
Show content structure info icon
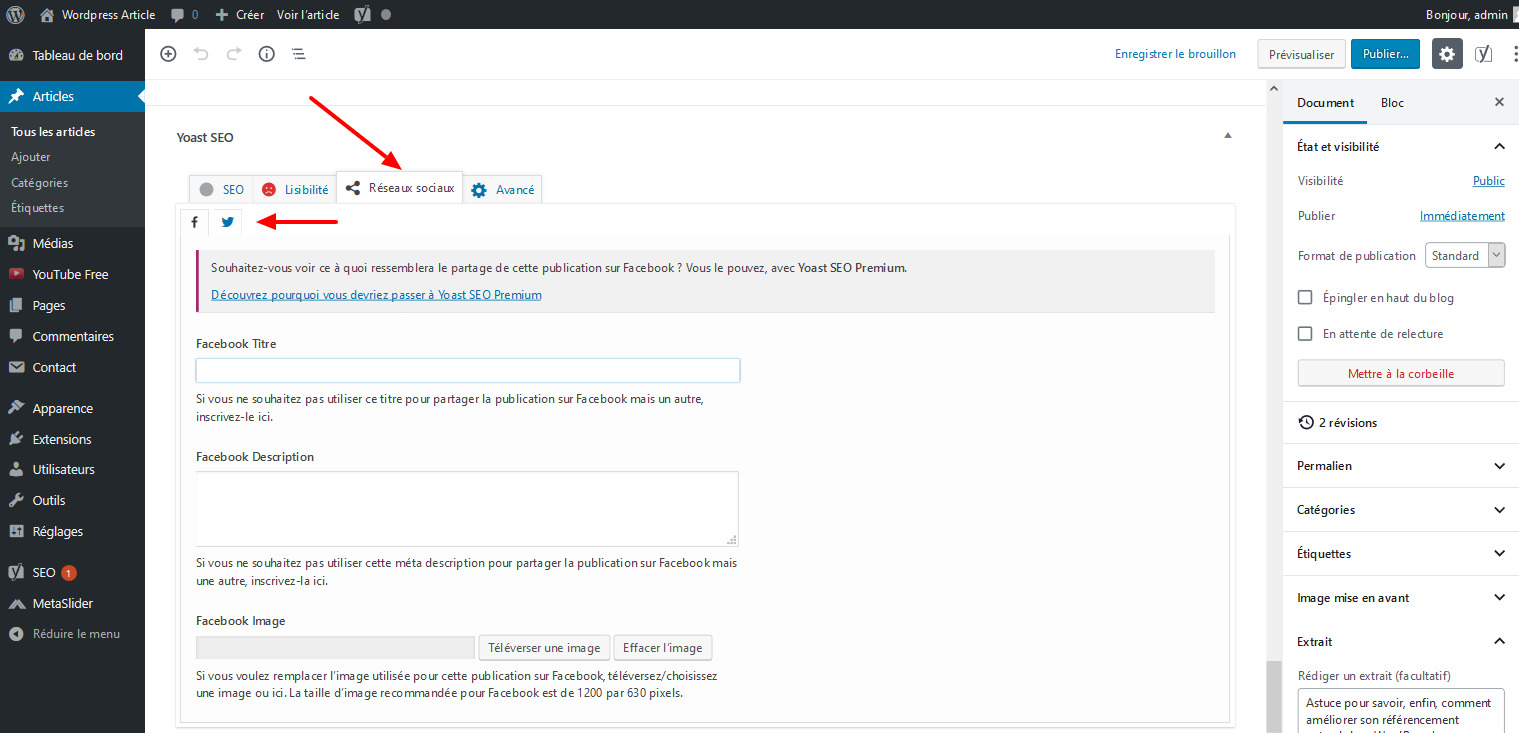click(266, 54)
